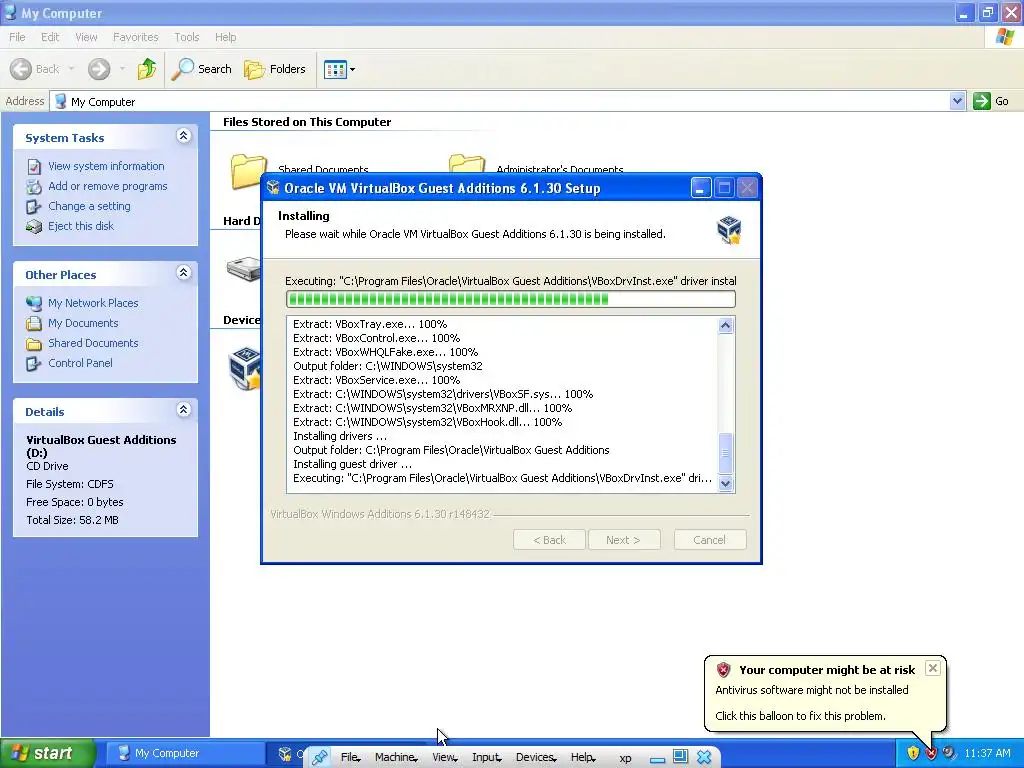Viewport: 1024px width, 768px height.
Task: Click the install log scroll down arrow
Action: (726, 484)
